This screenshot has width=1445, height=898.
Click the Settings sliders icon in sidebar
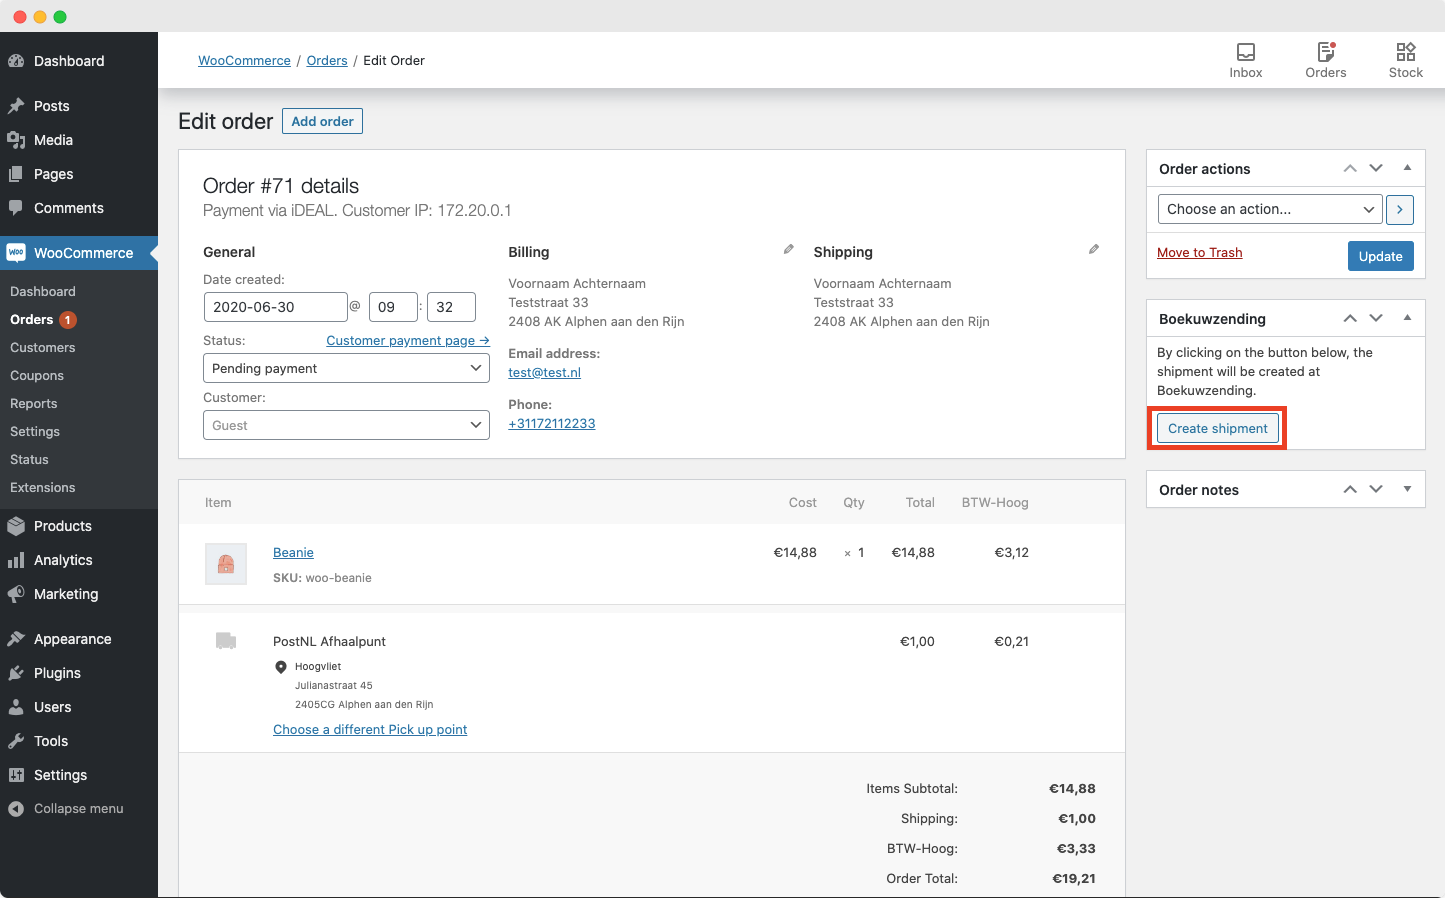[x=16, y=775]
